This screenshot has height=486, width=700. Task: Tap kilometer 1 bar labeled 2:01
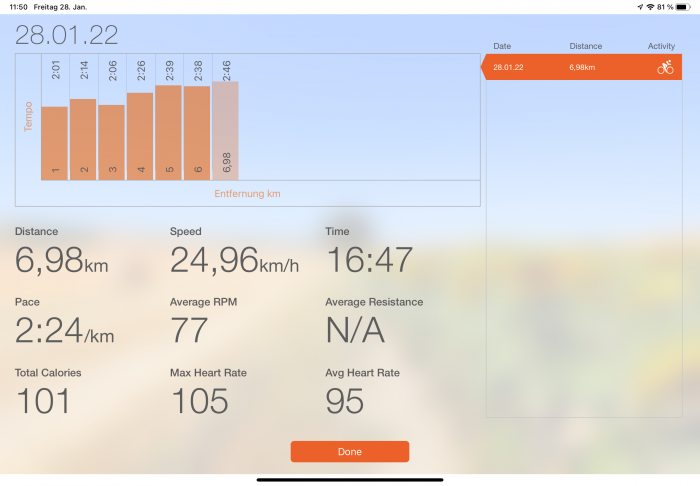click(54, 143)
